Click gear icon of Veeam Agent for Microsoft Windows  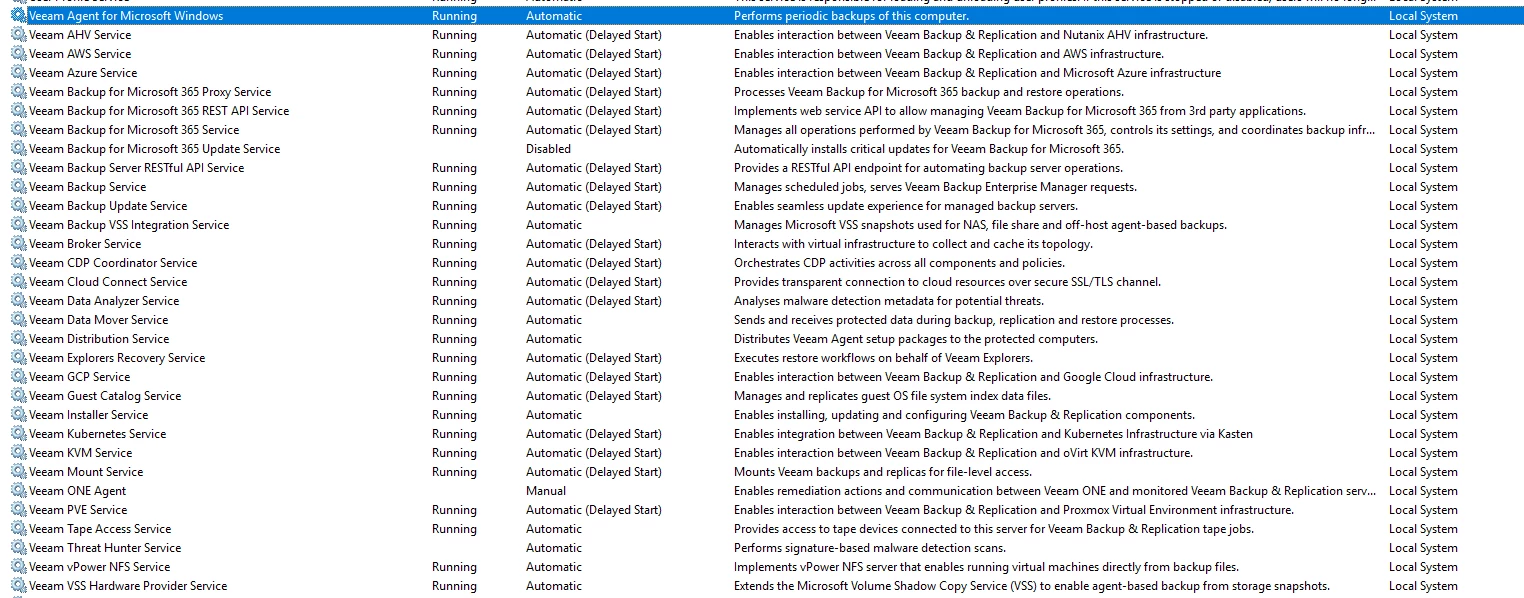coord(19,16)
